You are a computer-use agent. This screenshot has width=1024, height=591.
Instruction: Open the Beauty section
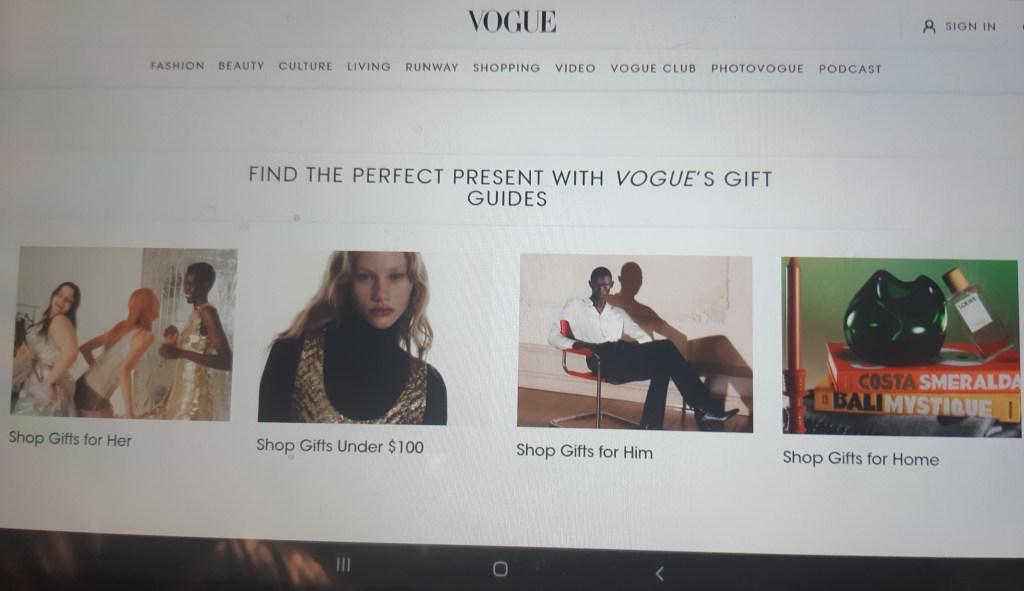click(x=241, y=66)
